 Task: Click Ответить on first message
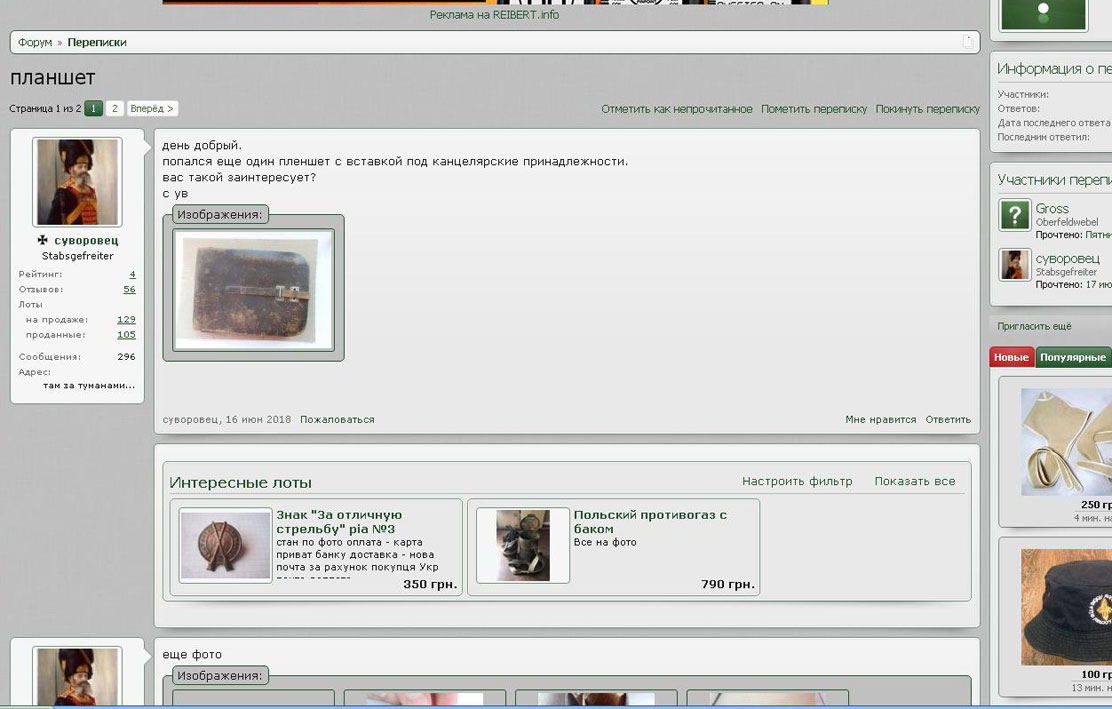tap(947, 420)
